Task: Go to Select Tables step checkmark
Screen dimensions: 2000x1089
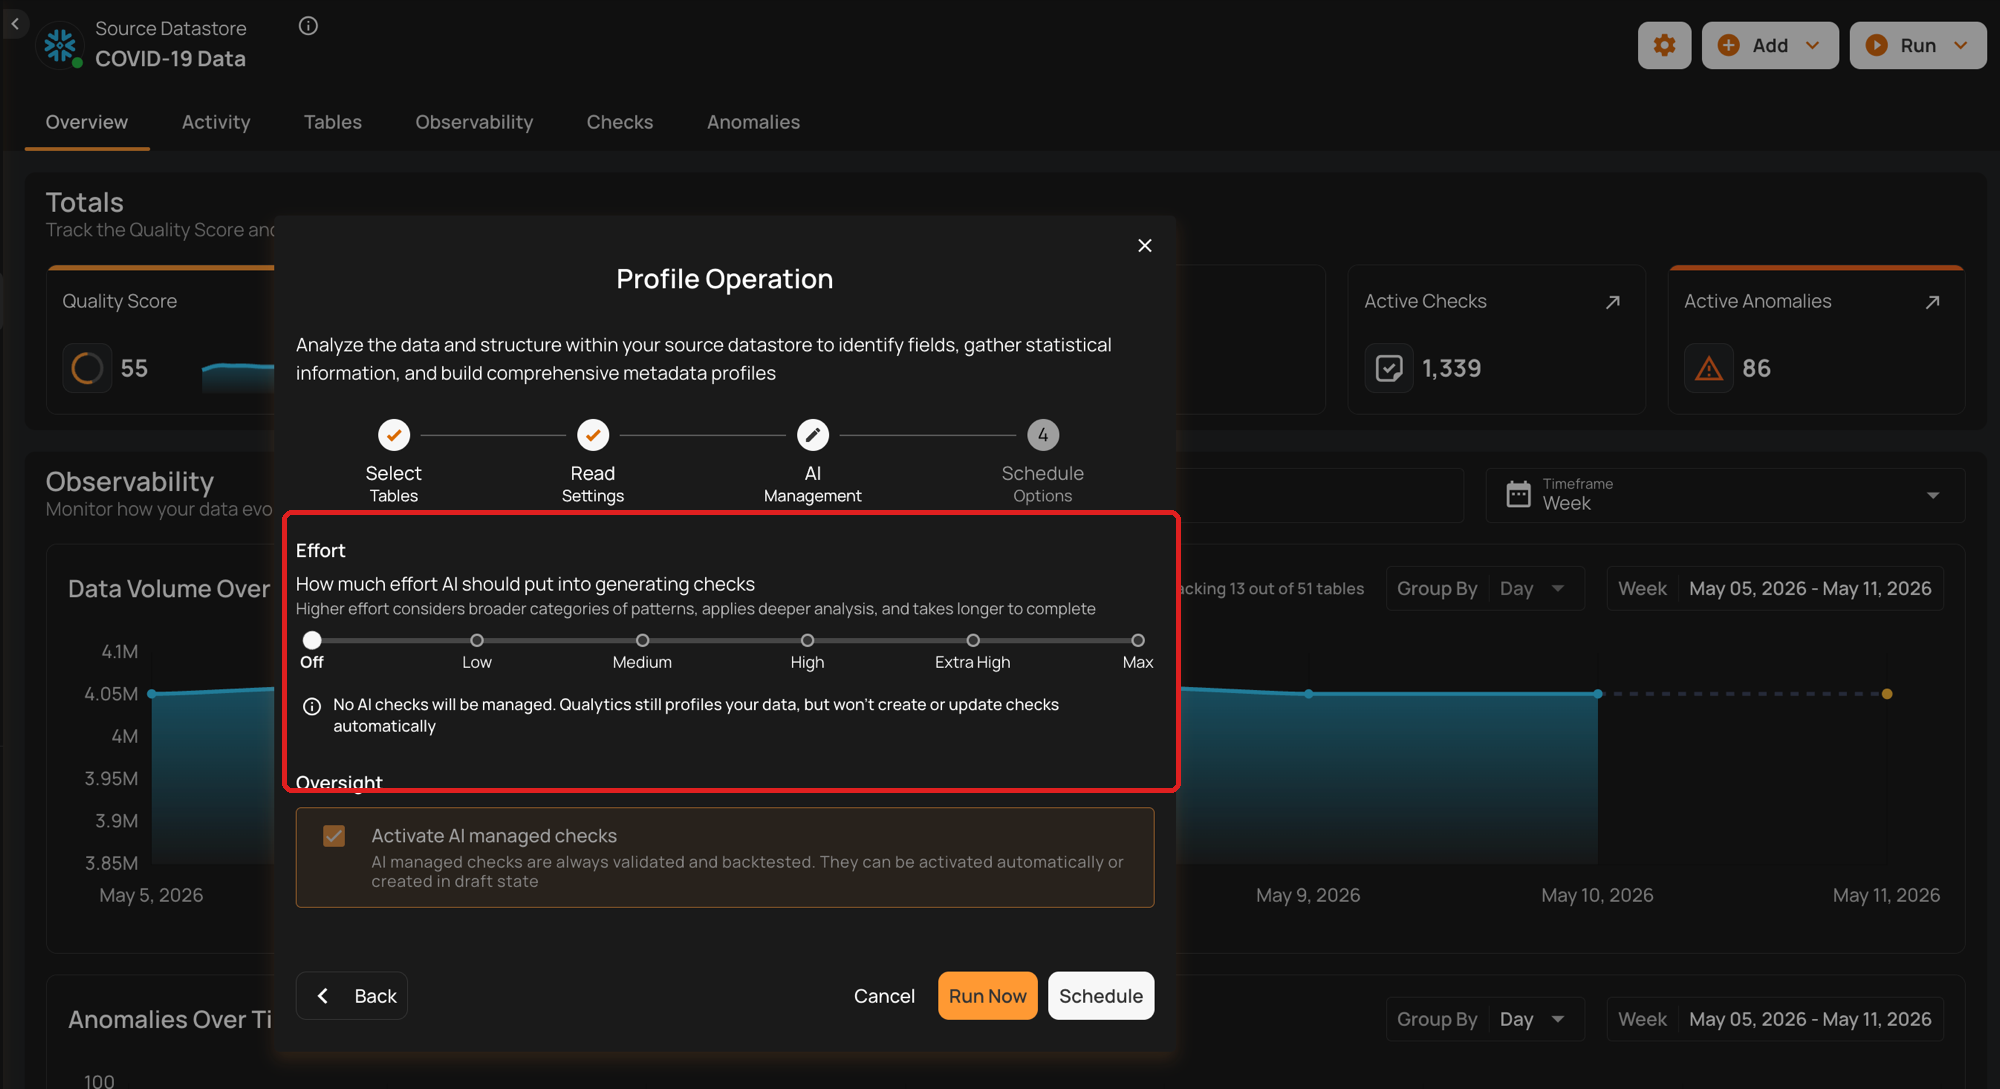Action: [394, 435]
